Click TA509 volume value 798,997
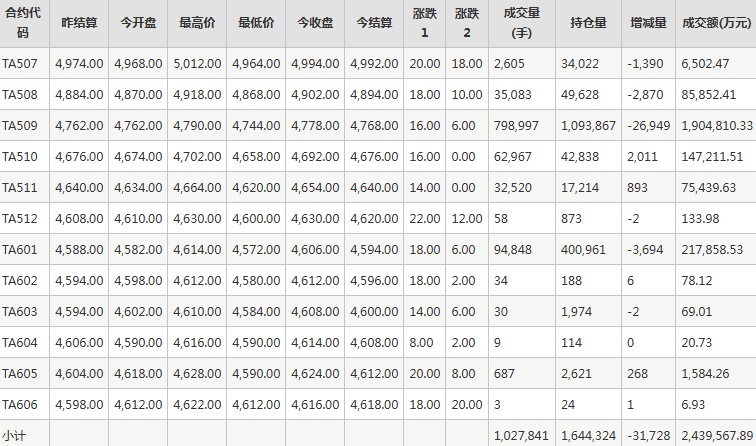Screen dimensions: 756x446 (x=516, y=126)
